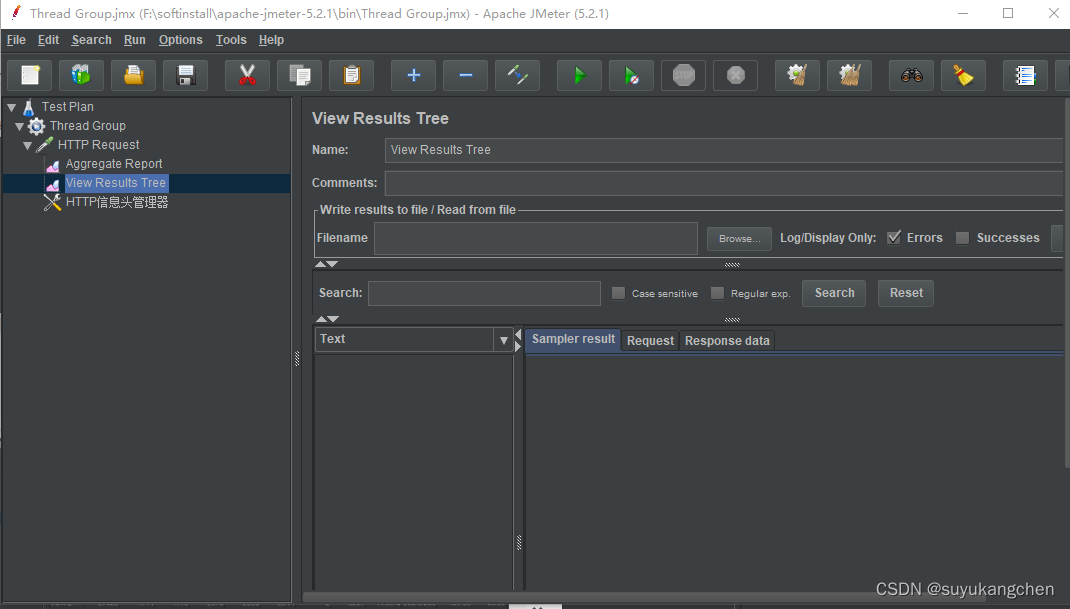Screen dimensions: 1070x609
Task: Collapse the Test Plan tree node
Action: point(12,107)
